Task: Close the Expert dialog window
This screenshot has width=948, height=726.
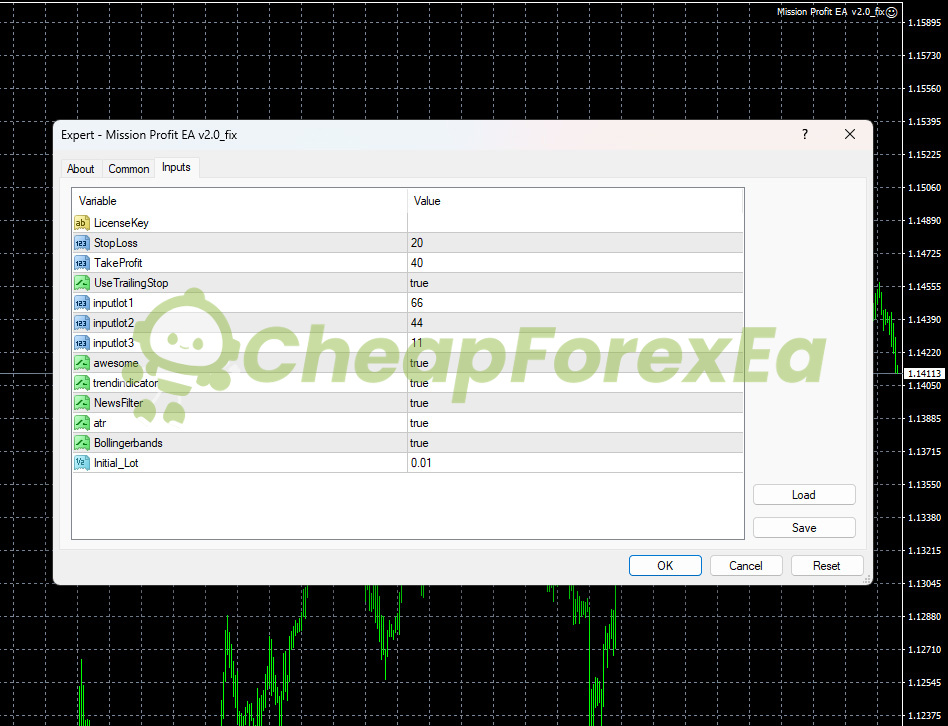Action: (x=849, y=134)
